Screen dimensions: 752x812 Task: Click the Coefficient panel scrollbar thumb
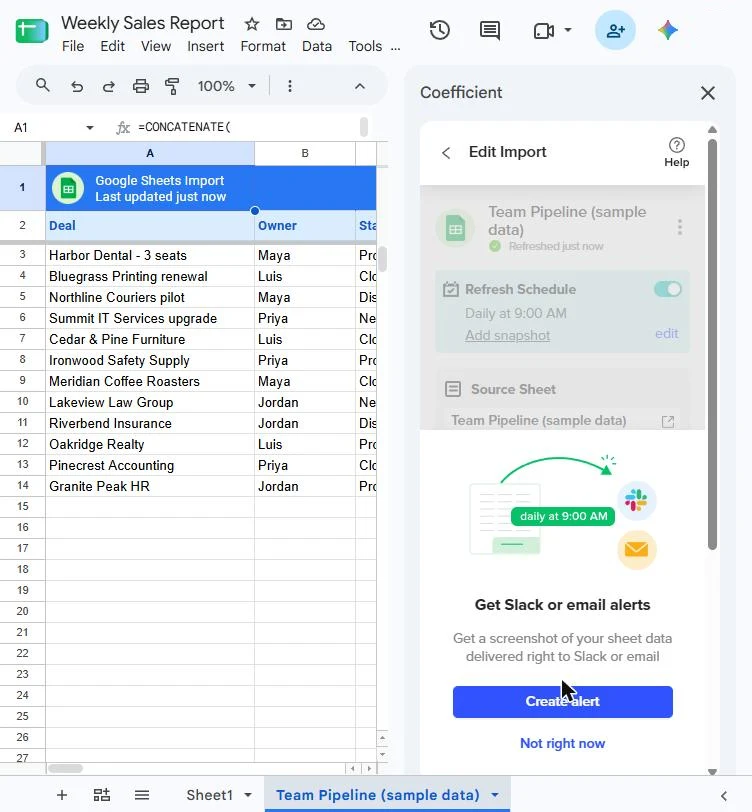coord(713,344)
